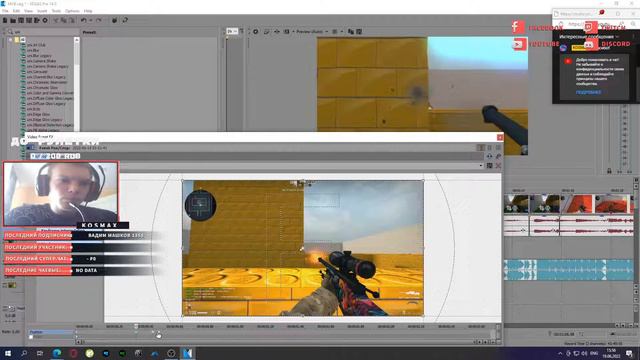Click the first video clip thumbnail on timeline
640x360 pixels.
coord(516,204)
